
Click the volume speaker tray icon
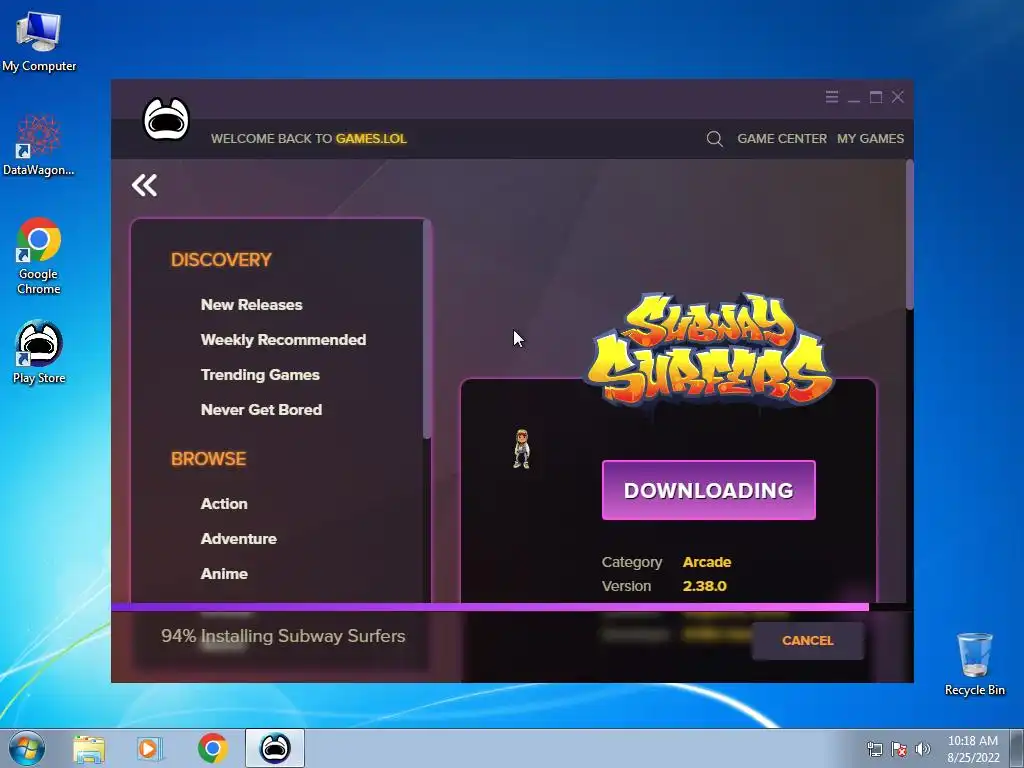[922, 749]
